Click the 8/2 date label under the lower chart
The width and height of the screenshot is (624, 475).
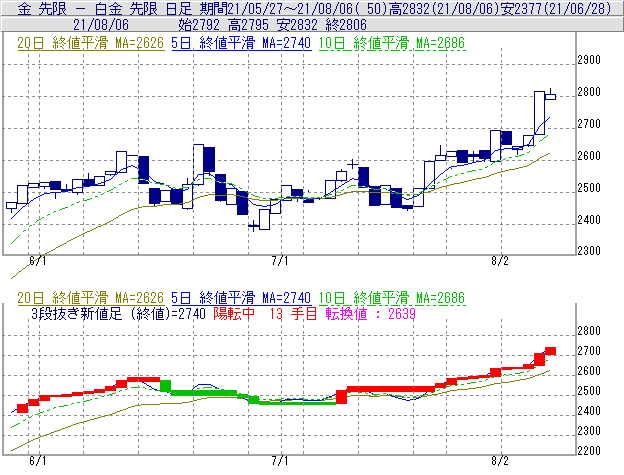point(500,461)
